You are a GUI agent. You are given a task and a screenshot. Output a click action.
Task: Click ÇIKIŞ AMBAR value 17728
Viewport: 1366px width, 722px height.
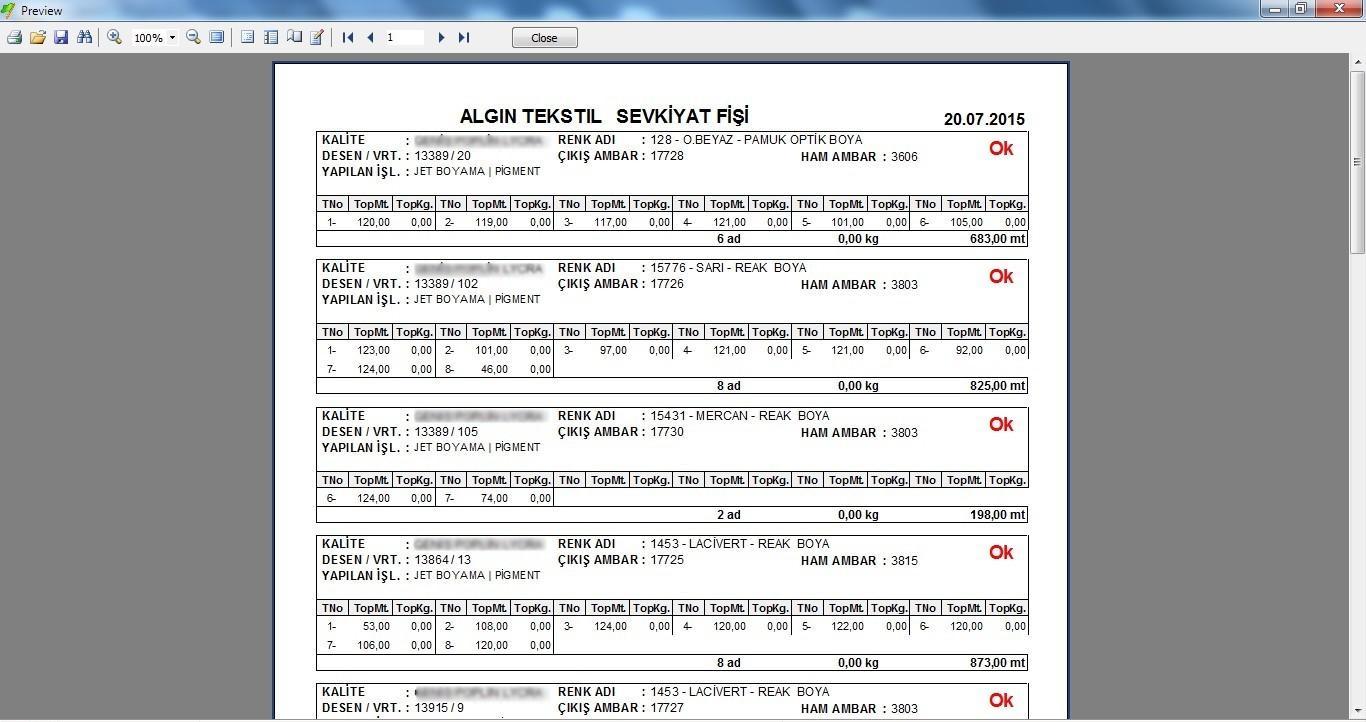point(667,156)
